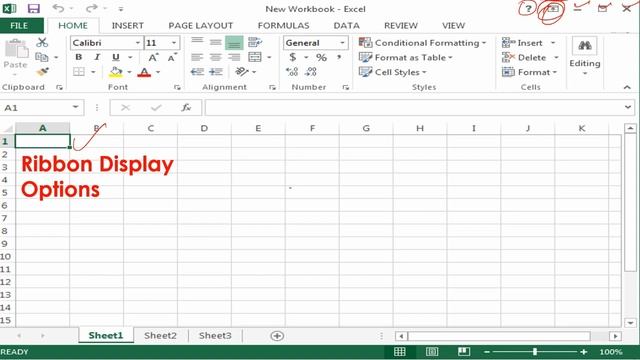Click the Paste clipboard icon
The width and height of the screenshot is (640, 360).
click(x=16, y=49)
